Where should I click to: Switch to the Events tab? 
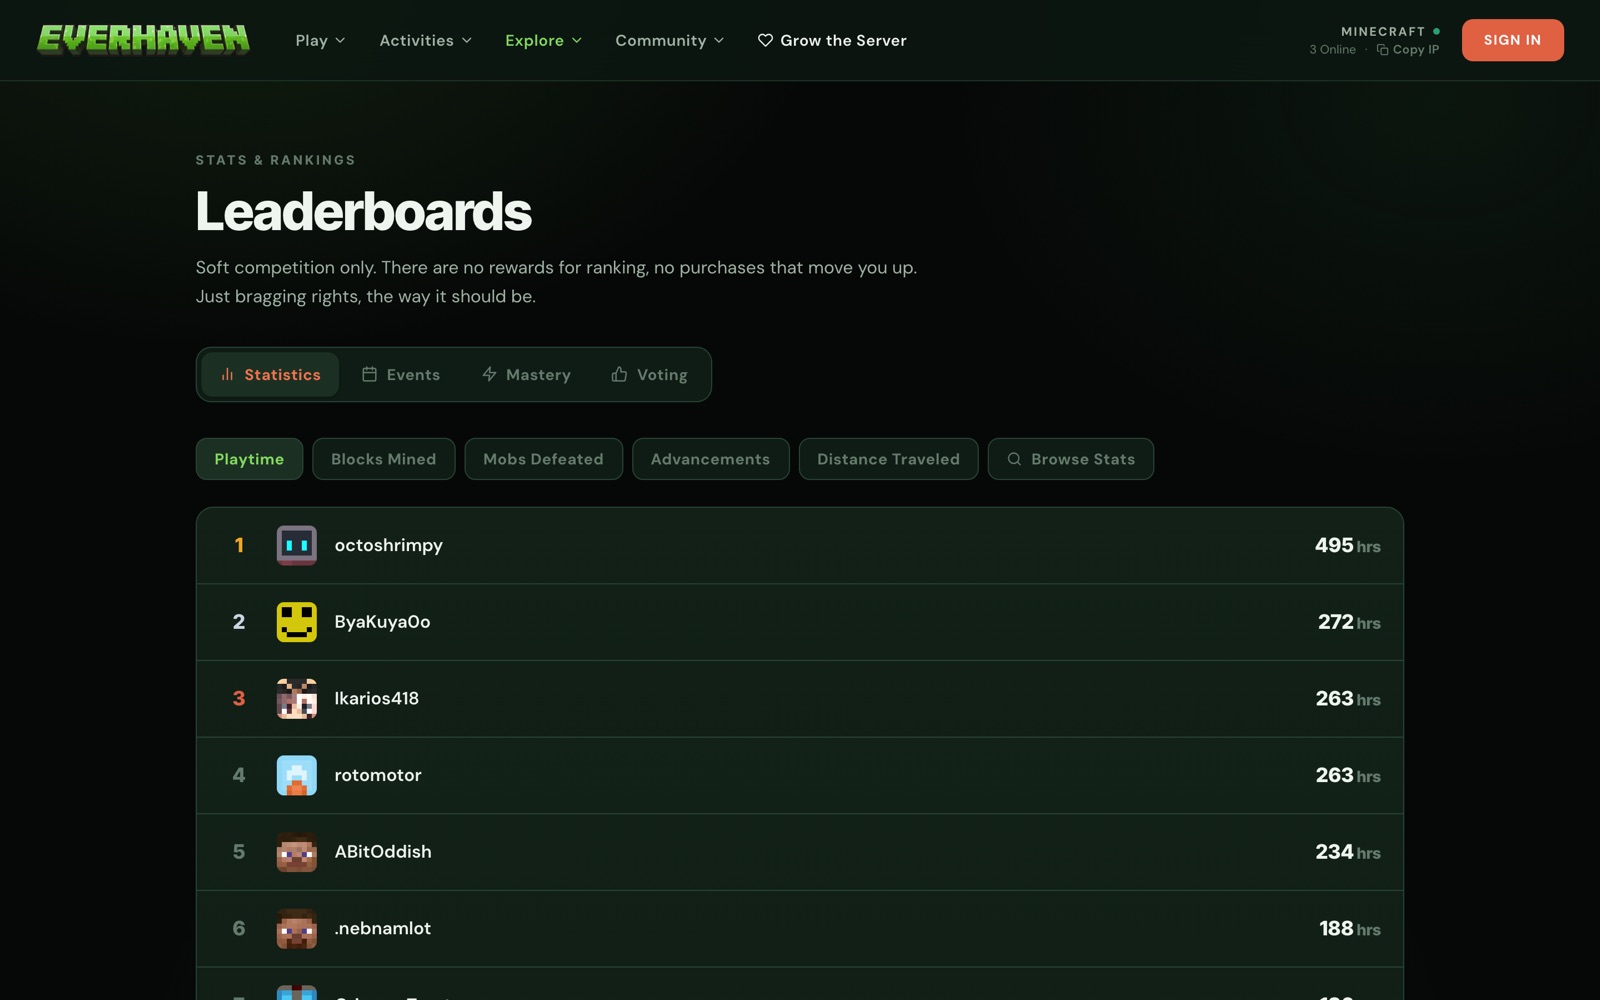[x=401, y=374]
